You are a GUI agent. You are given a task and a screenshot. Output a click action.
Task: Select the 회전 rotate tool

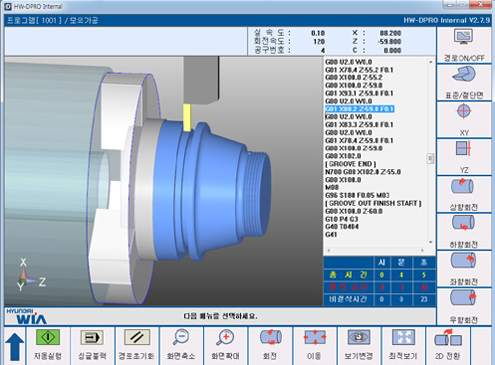pyautogui.click(x=270, y=337)
